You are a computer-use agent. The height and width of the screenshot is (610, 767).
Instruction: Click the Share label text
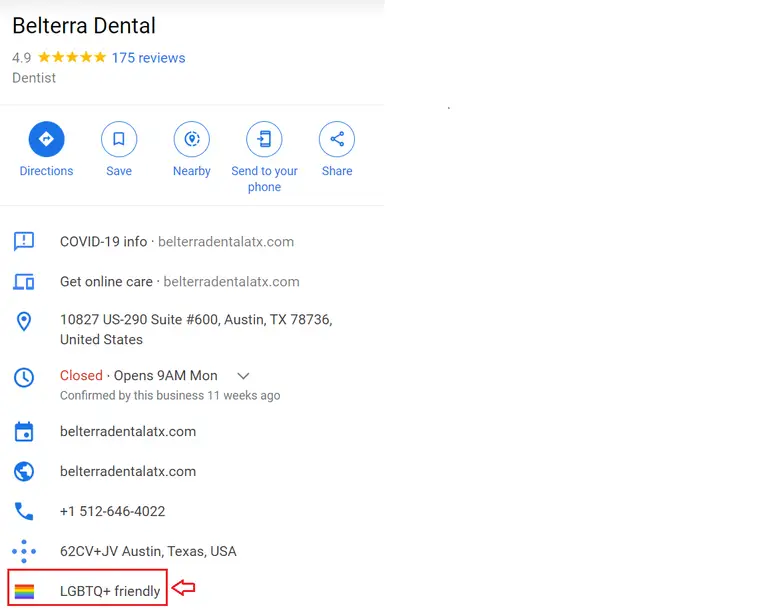(x=337, y=171)
